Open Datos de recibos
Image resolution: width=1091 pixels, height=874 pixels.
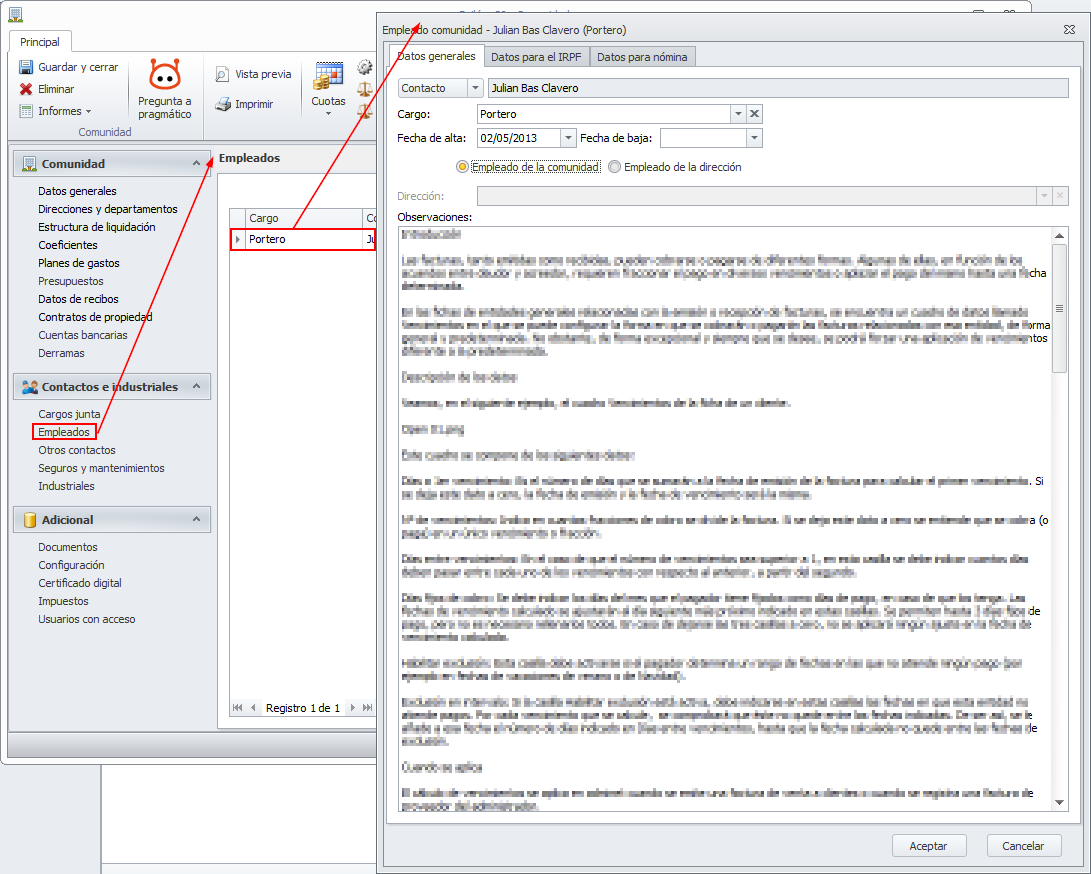click(x=79, y=300)
